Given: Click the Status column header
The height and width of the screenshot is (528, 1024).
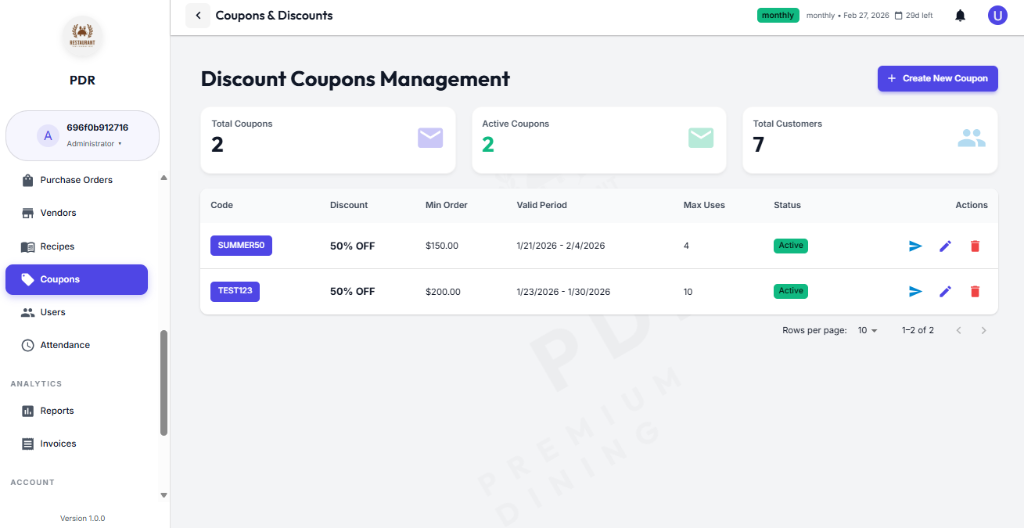Looking at the screenshot, I should pyautogui.click(x=787, y=205).
